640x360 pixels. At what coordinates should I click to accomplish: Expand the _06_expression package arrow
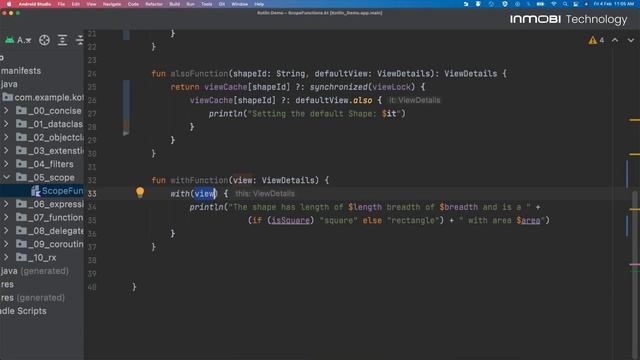(x=6, y=204)
